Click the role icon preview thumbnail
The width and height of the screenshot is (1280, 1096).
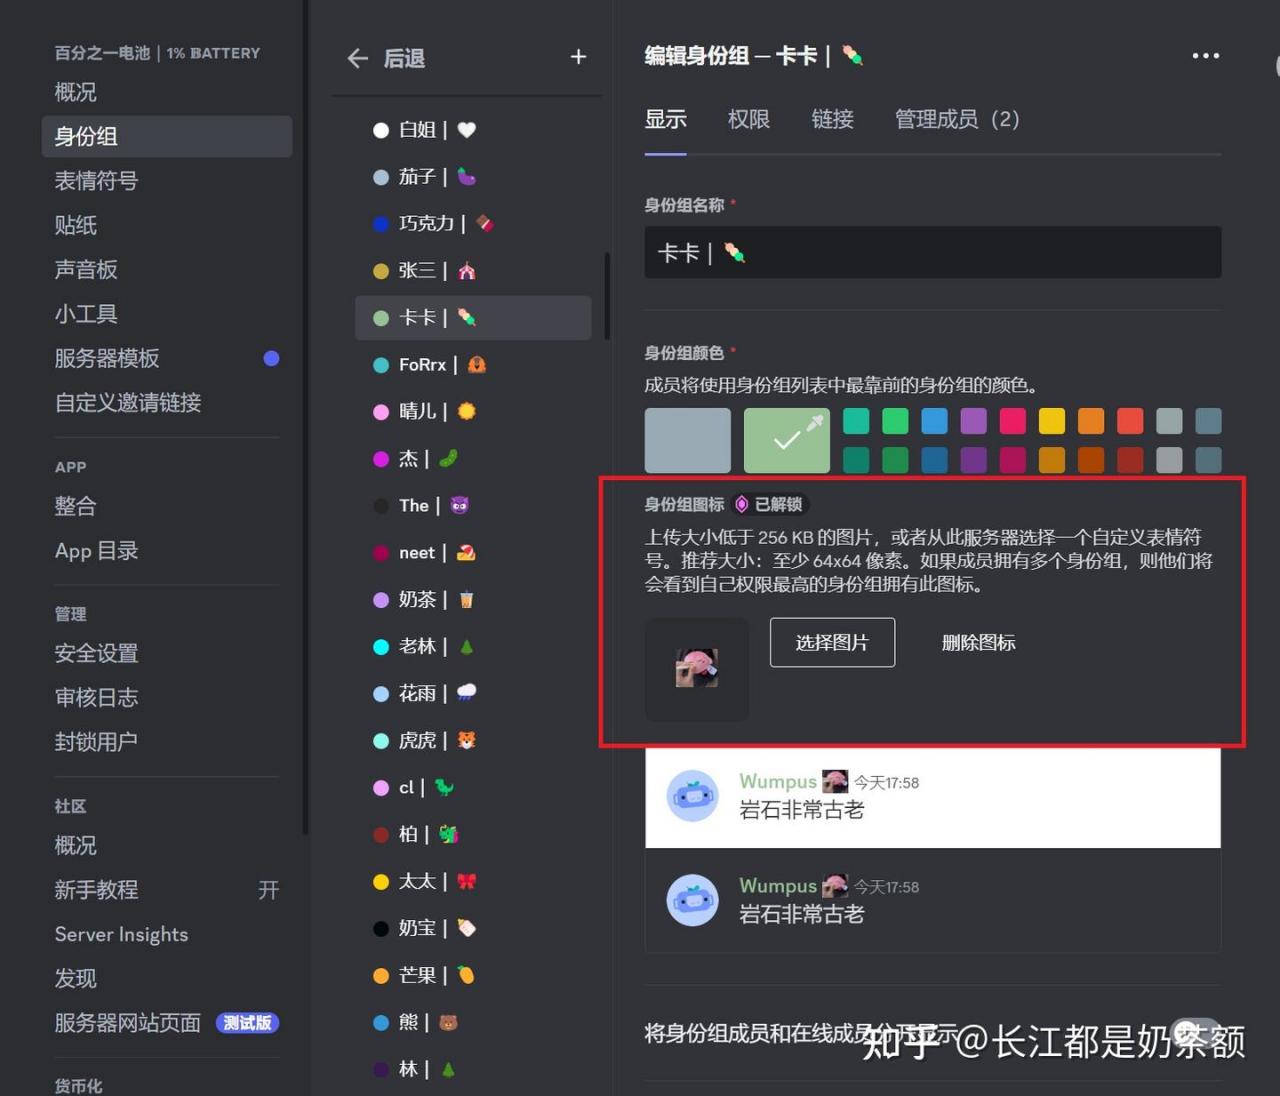697,669
